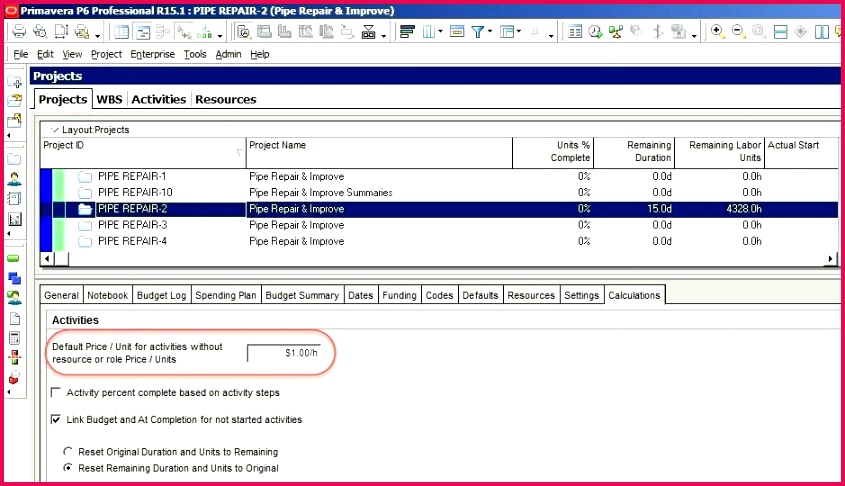Click the Bars formatting icon
The image size is (845, 486).
[x=407, y=32]
